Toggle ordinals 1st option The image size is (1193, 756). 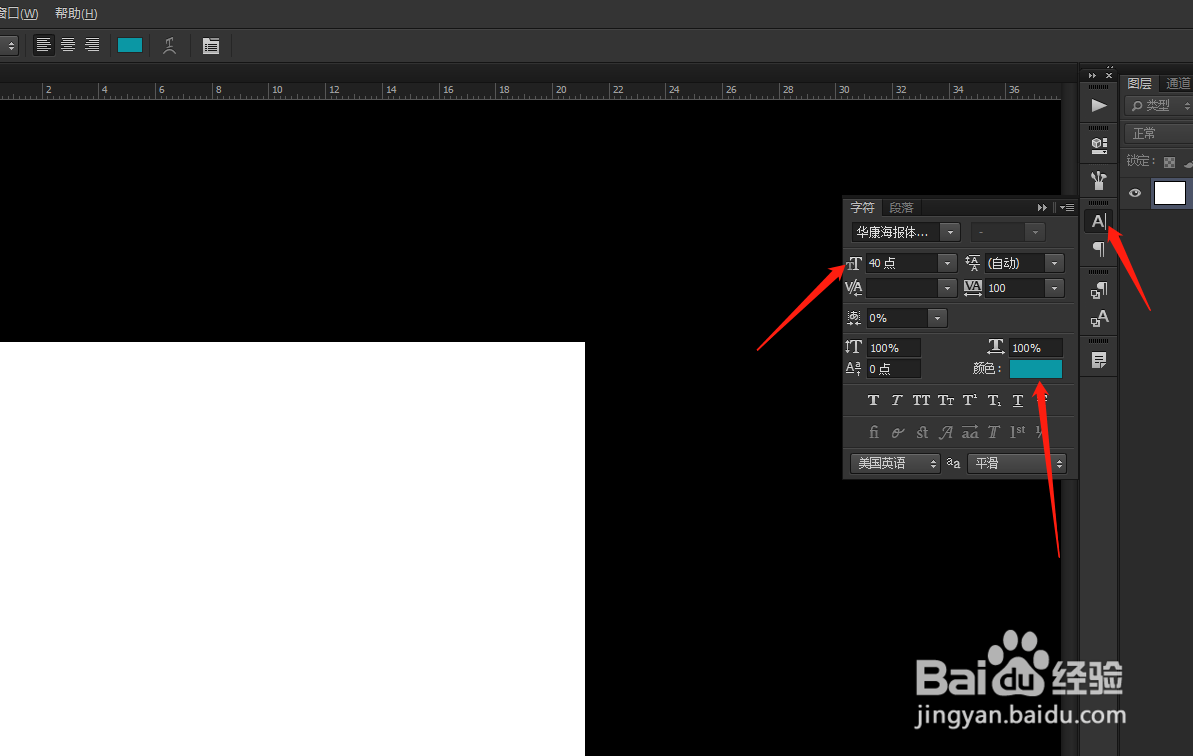click(x=1018, y=431)
